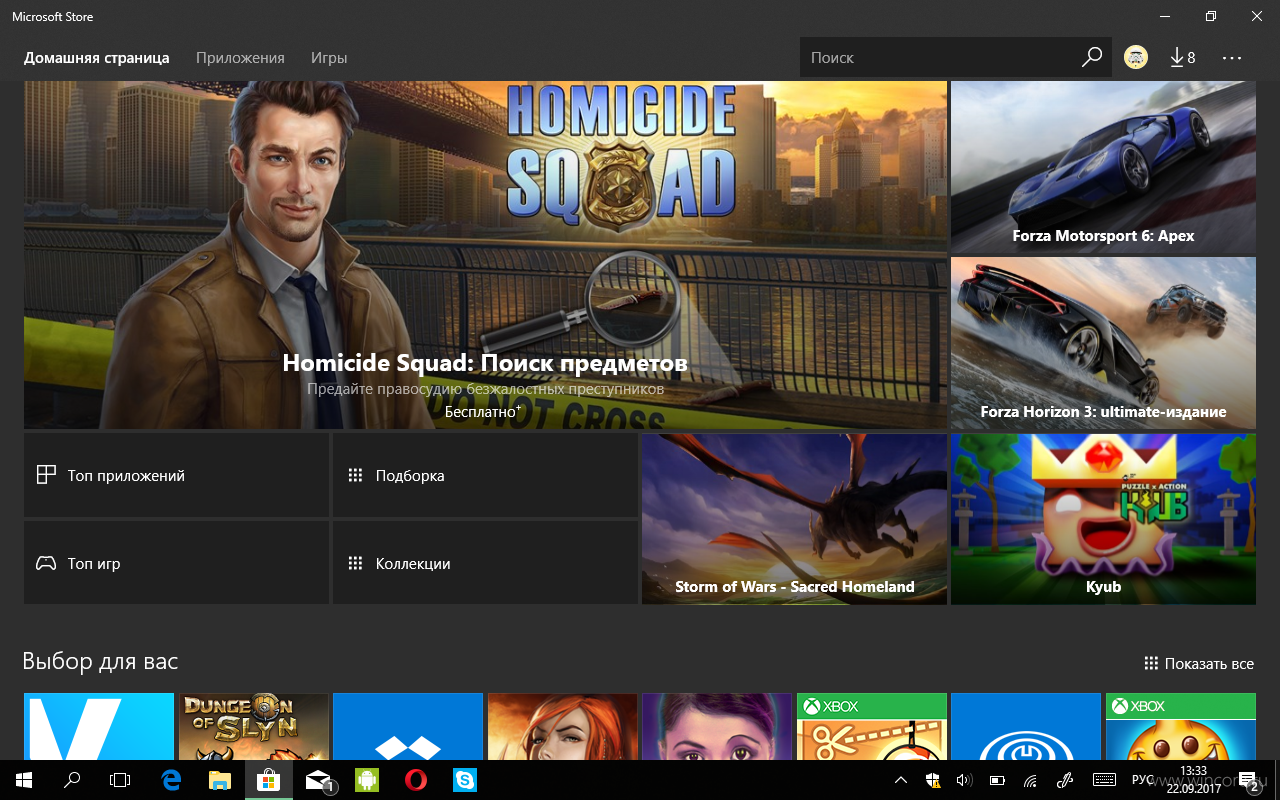Open Windows Defender tray icon
1280x800 pixels.
click(x=932, y=780)
